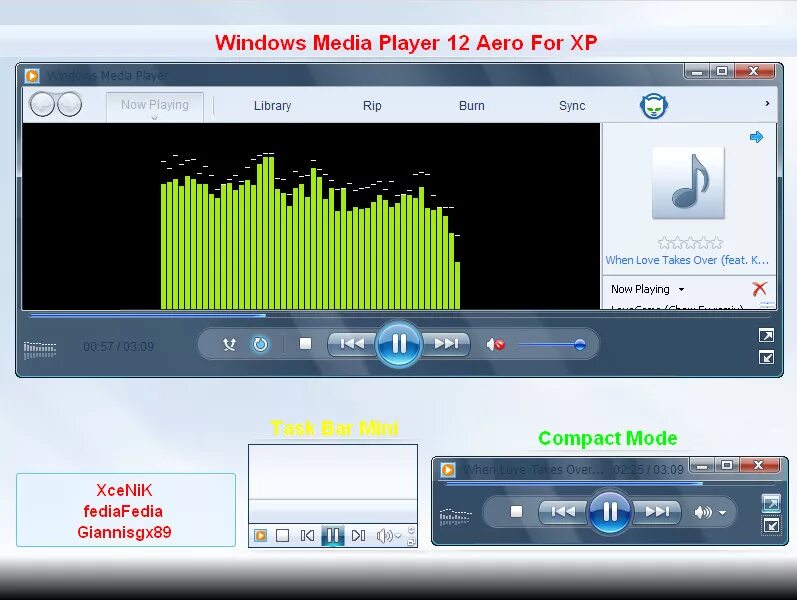The image size is (797, 600).
Task: Go to previous track in taskbar mini player
Action: [308, 535]
